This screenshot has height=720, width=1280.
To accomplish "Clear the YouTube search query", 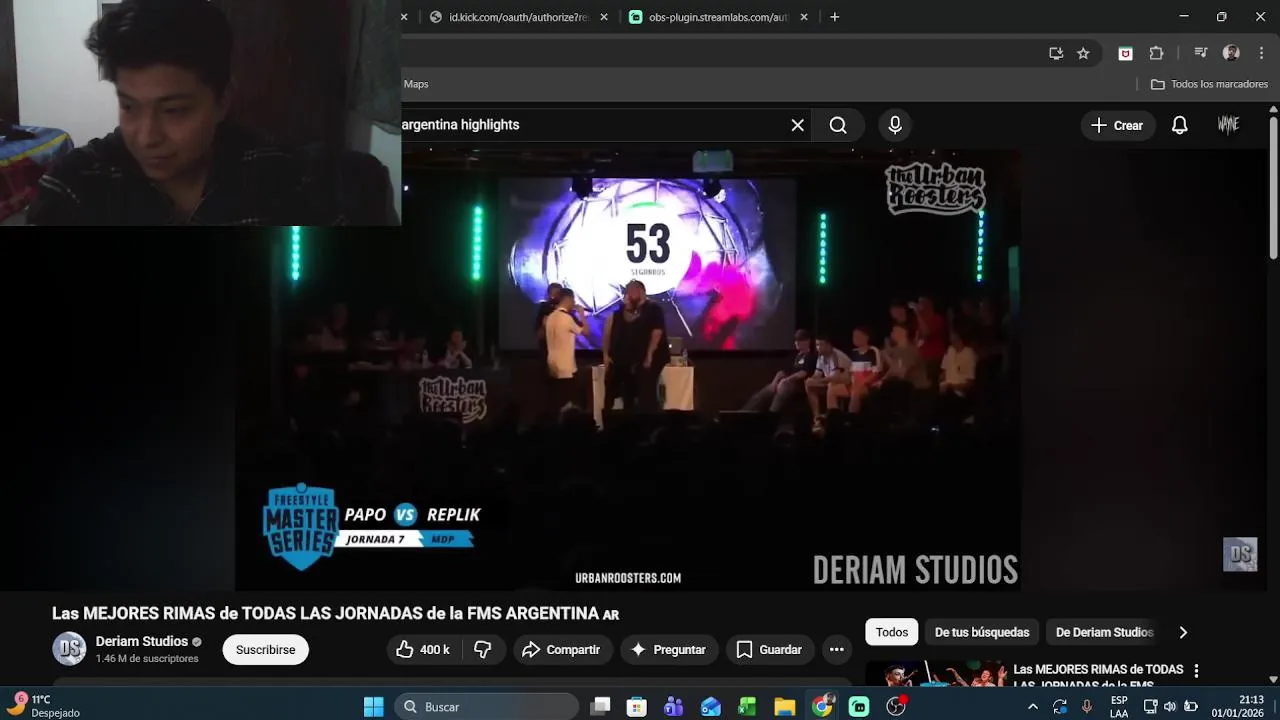I will [x=797, y=125].
